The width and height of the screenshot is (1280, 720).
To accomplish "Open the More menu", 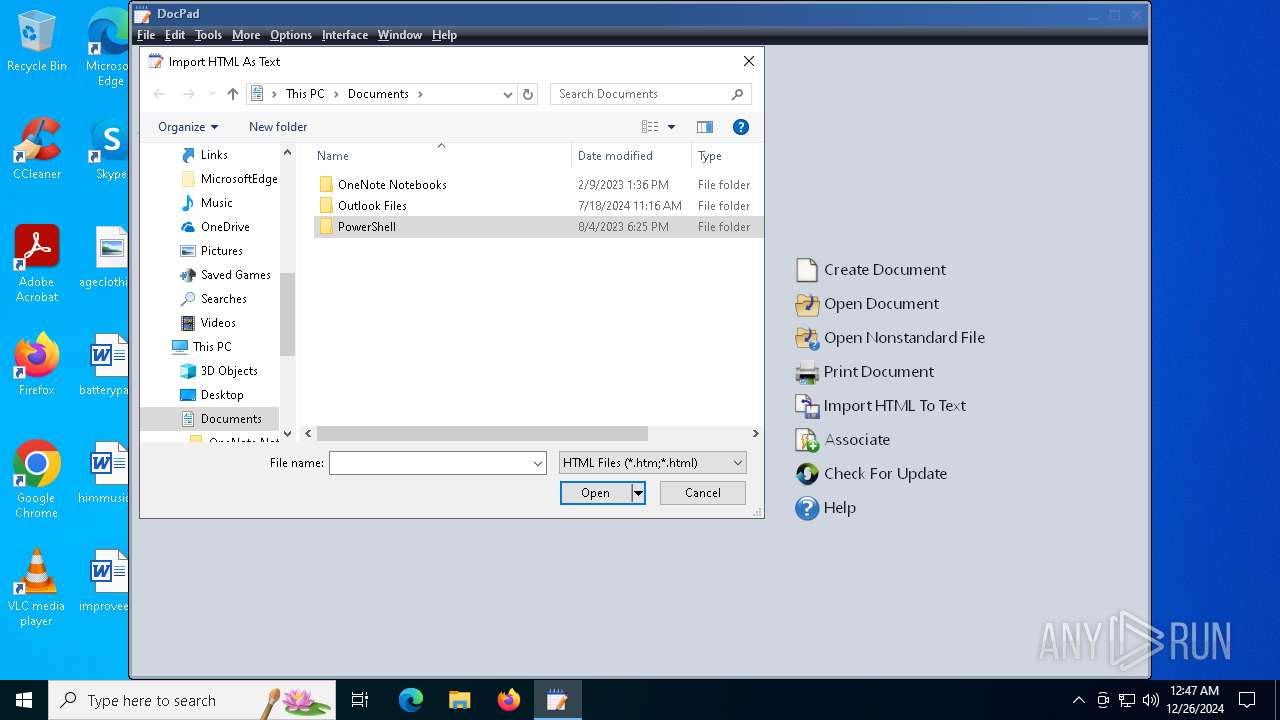I will 246,35.
